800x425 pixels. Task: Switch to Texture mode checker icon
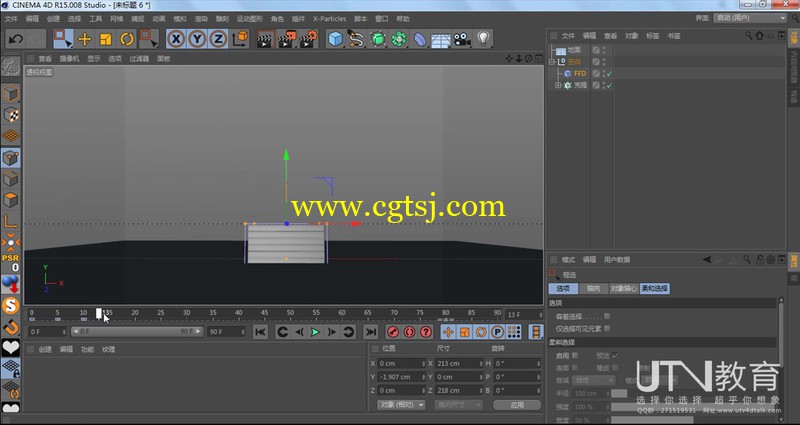coord(11,115)
